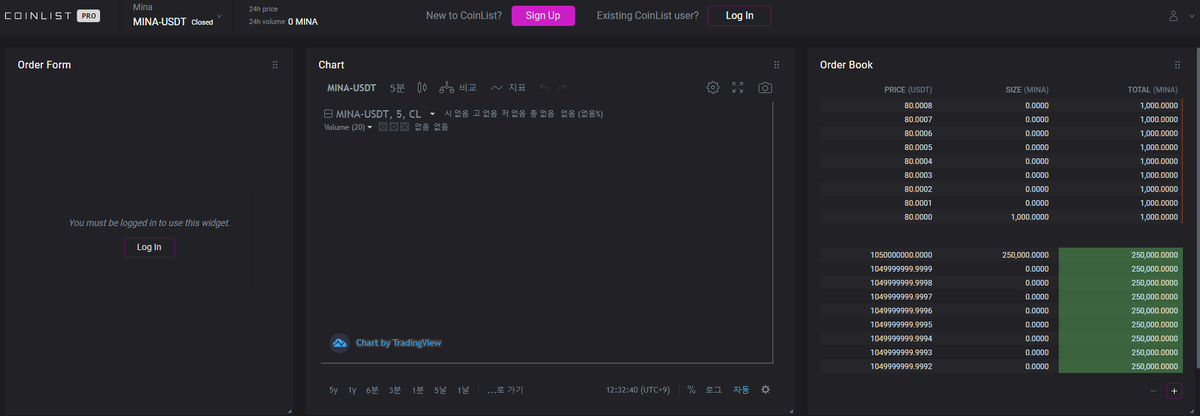Viewport: 1200px width, 416px height.
Task: Toggle Volume indicator visibility eye icon
Action: [383, 127]
